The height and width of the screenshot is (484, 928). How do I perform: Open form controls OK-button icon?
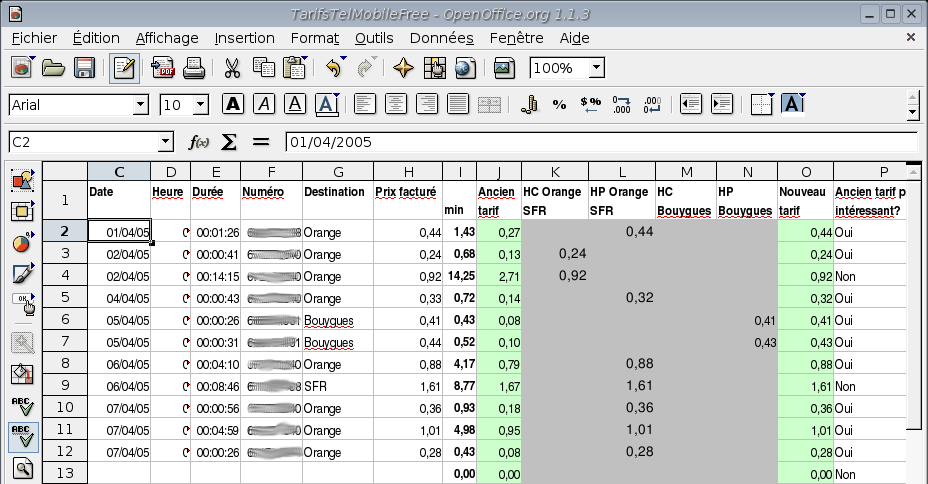(24, 304)
